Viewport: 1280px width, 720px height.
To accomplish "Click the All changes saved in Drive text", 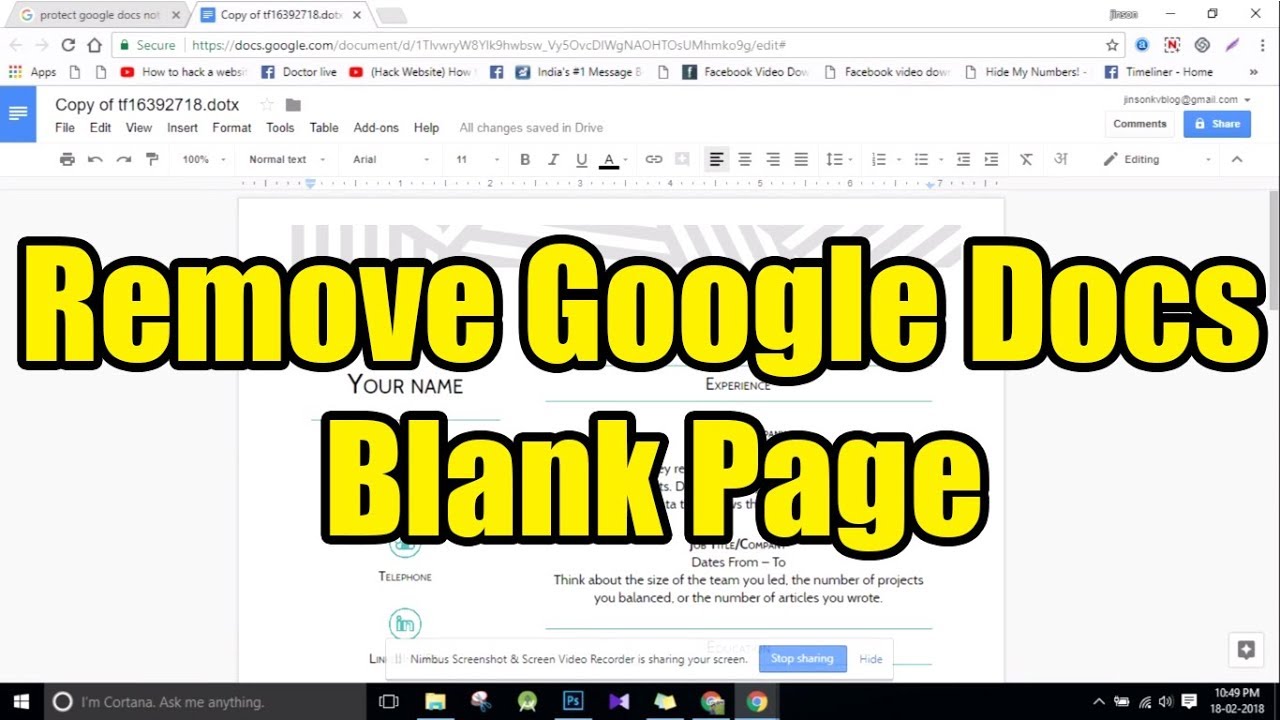I will point(531,128).
